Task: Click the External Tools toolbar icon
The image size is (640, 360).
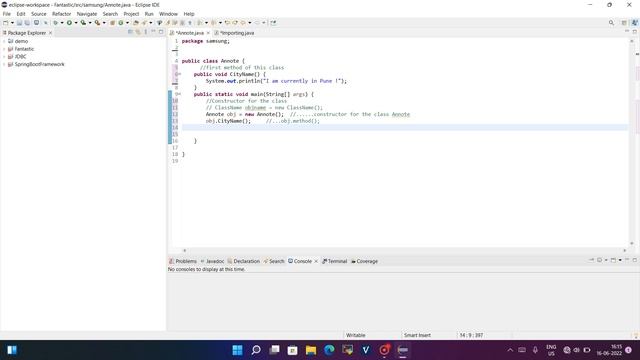Action: coord(97,23)
